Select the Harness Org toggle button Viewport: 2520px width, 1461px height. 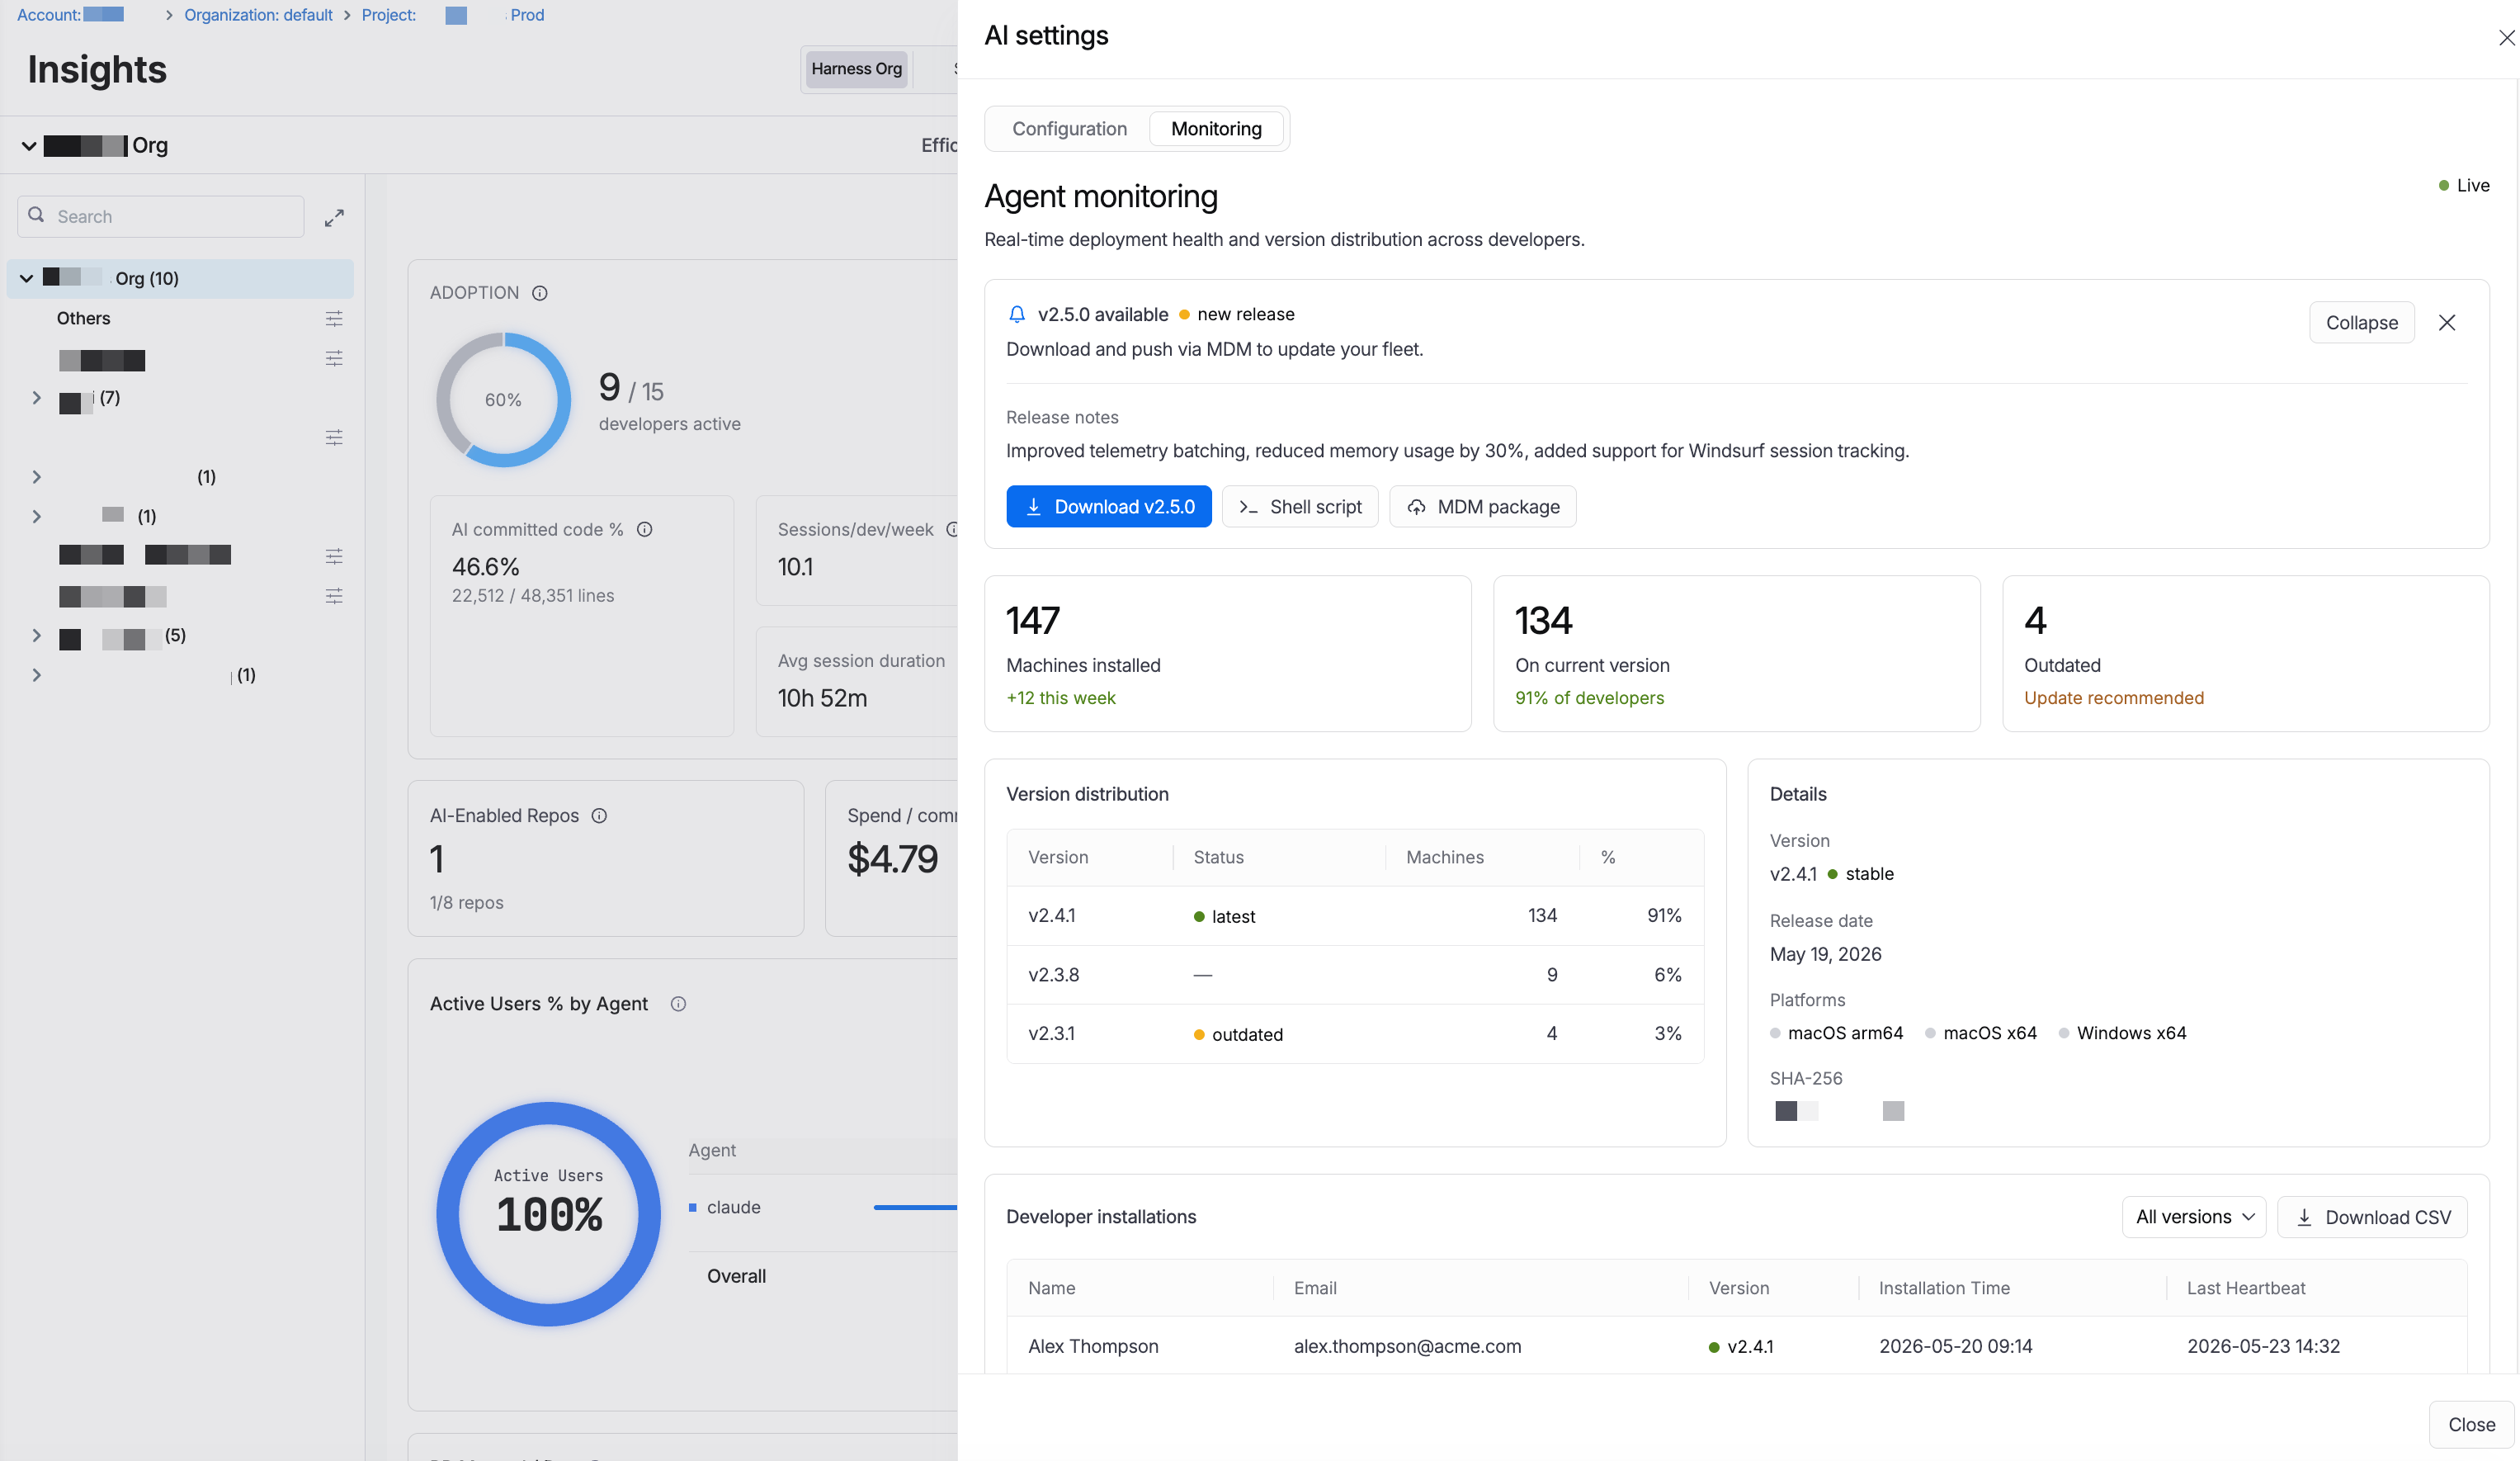[x=856, y=69]
